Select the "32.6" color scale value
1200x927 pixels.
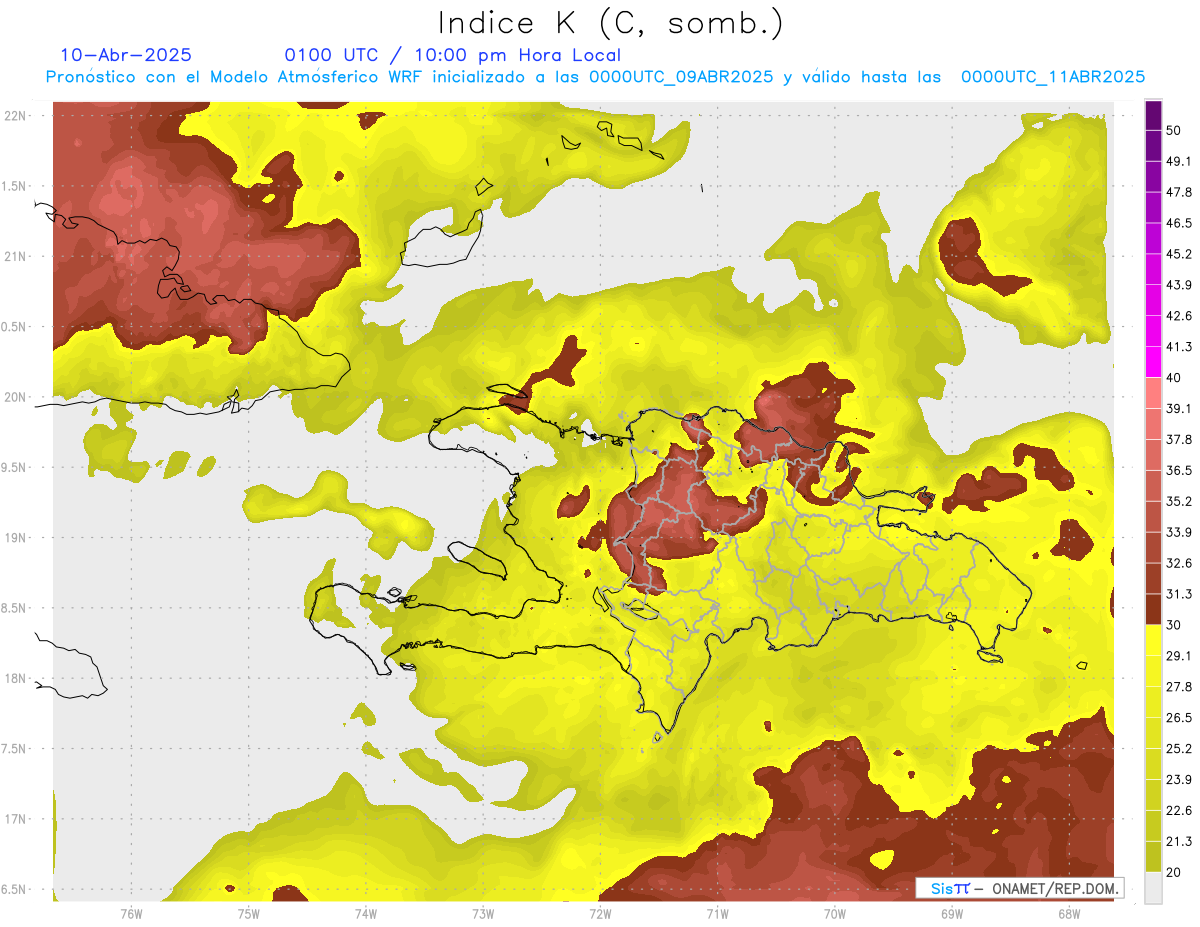[x=1179, y=563]
